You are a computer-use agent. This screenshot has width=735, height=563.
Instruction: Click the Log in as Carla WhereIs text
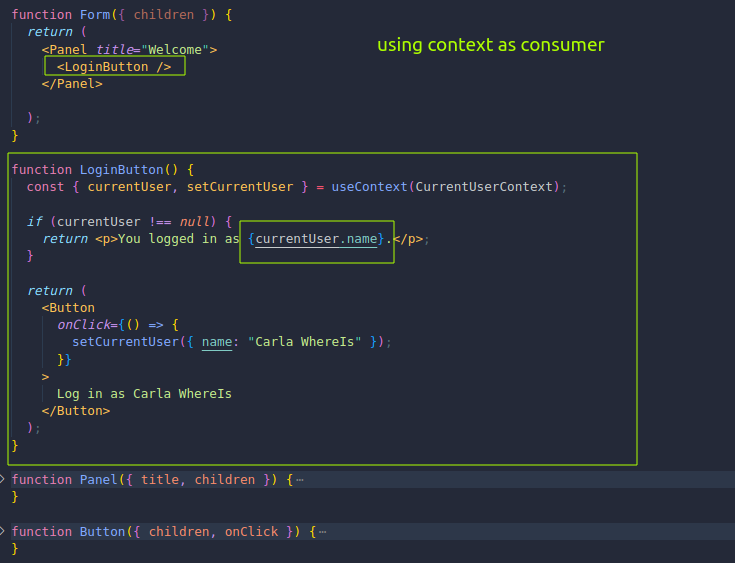(144, 394)
